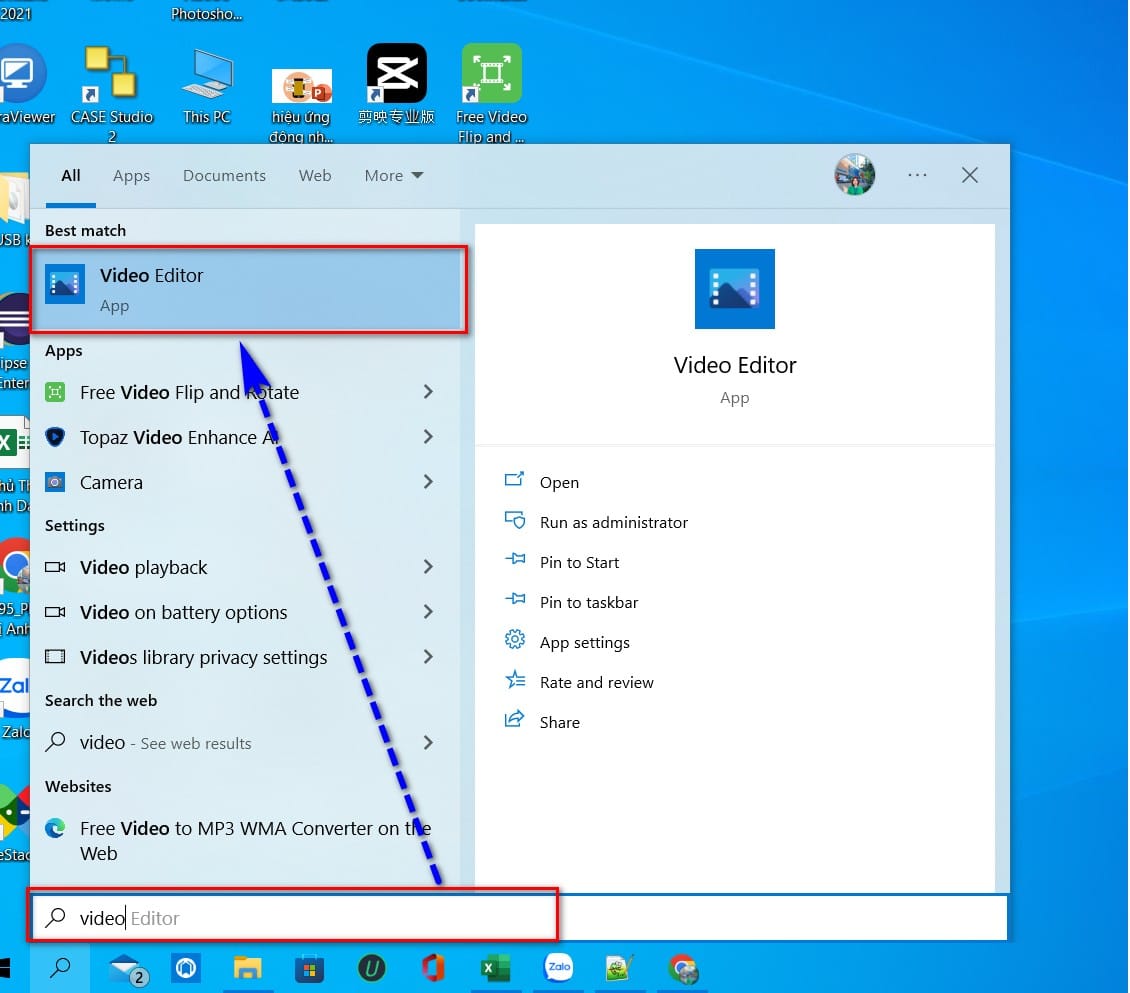Open the notepad pencil app on taskbar
Screen dimensions: 1130x993
(x=620, y=968)
